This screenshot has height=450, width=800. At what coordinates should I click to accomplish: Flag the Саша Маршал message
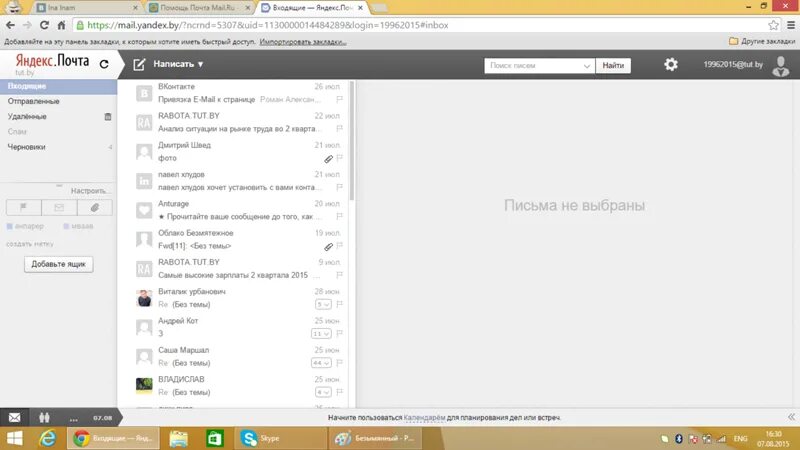click(x=340, y=363)
